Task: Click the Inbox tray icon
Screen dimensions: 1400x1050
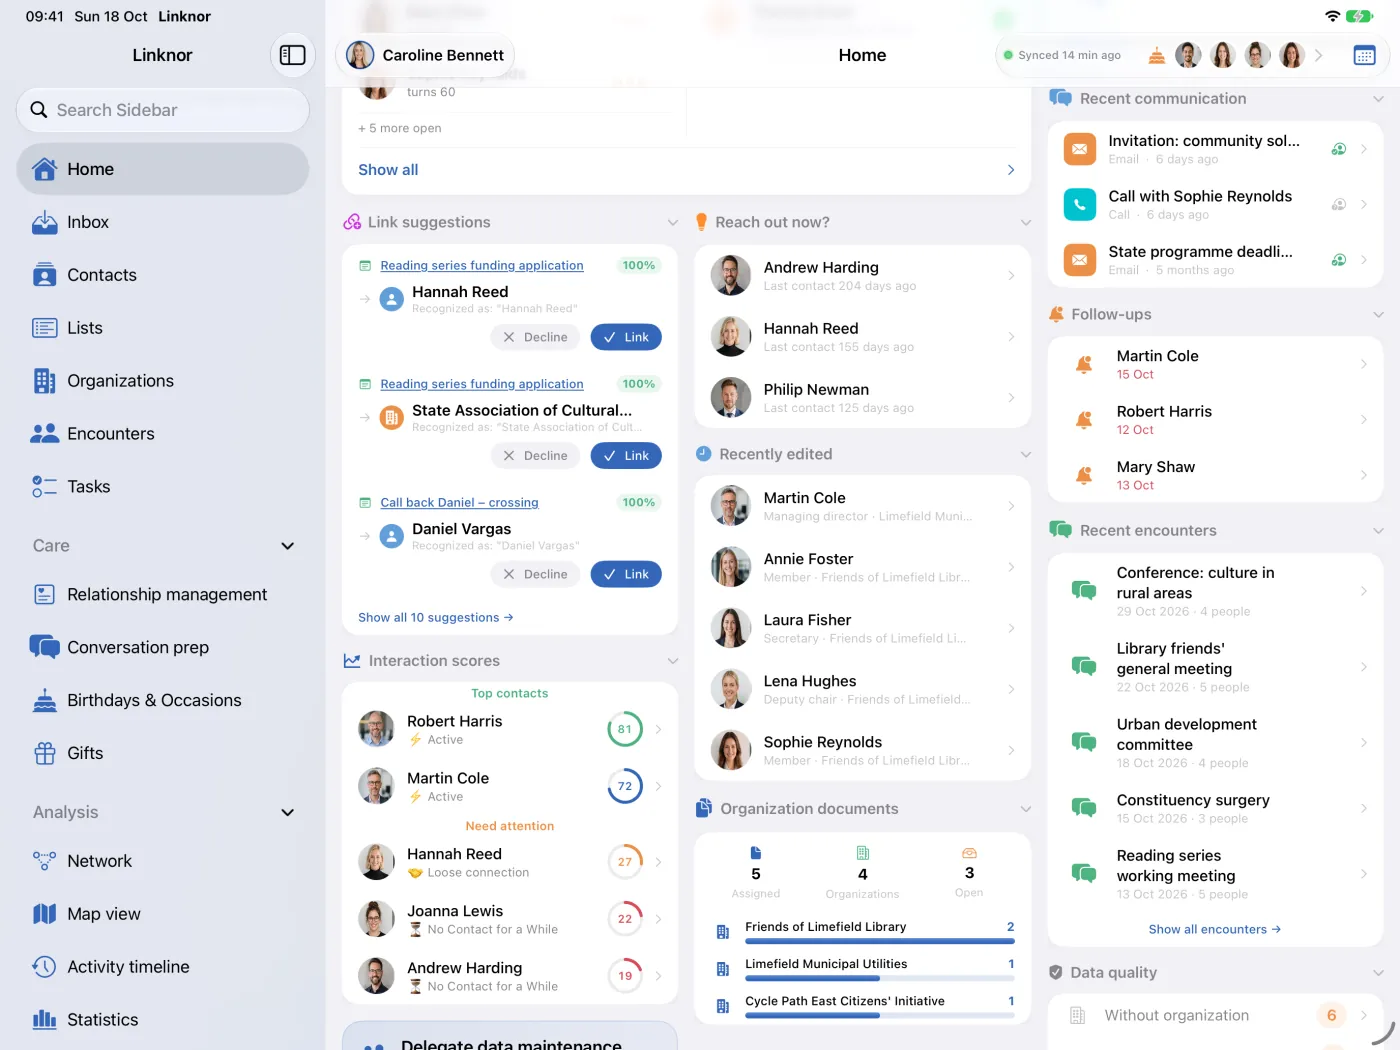Action: [45, 222]
